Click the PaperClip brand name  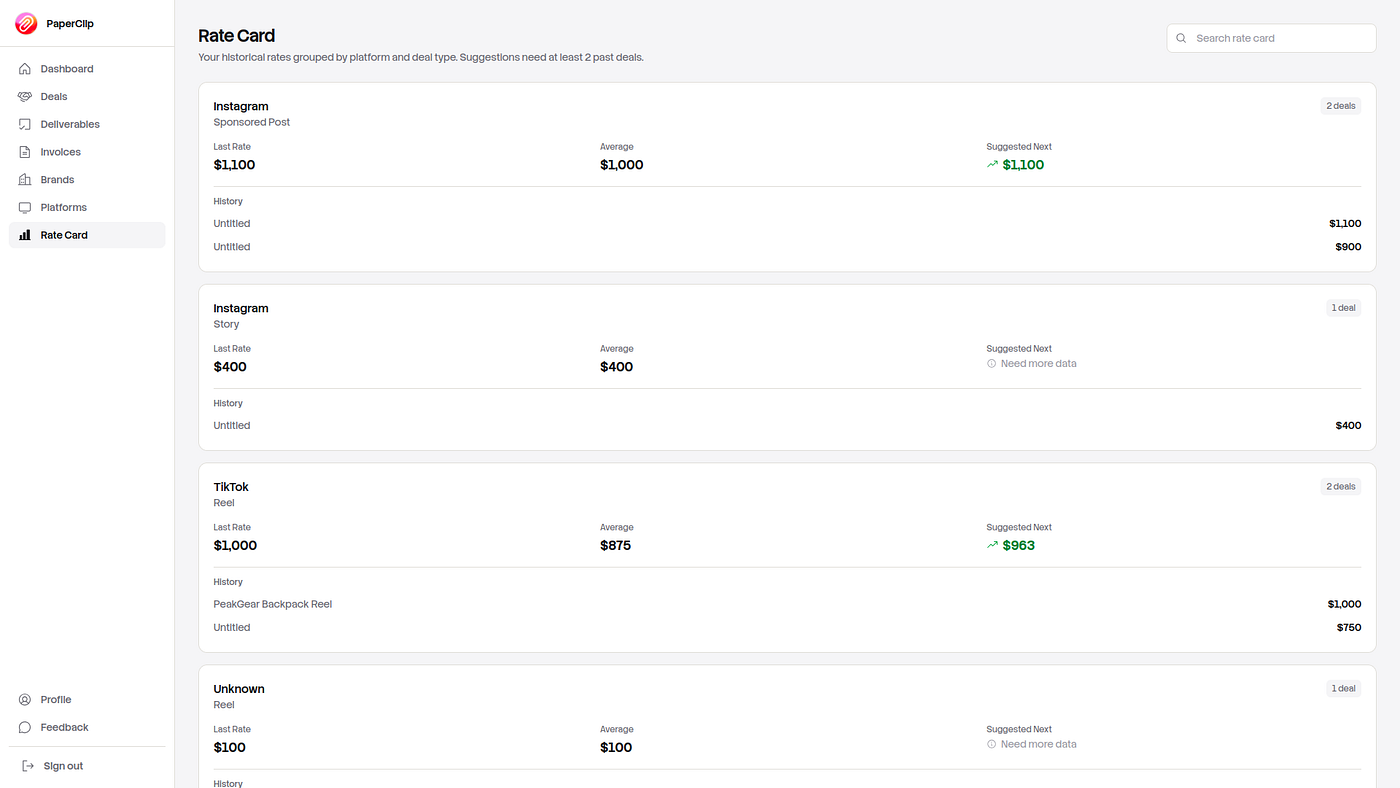70,24
